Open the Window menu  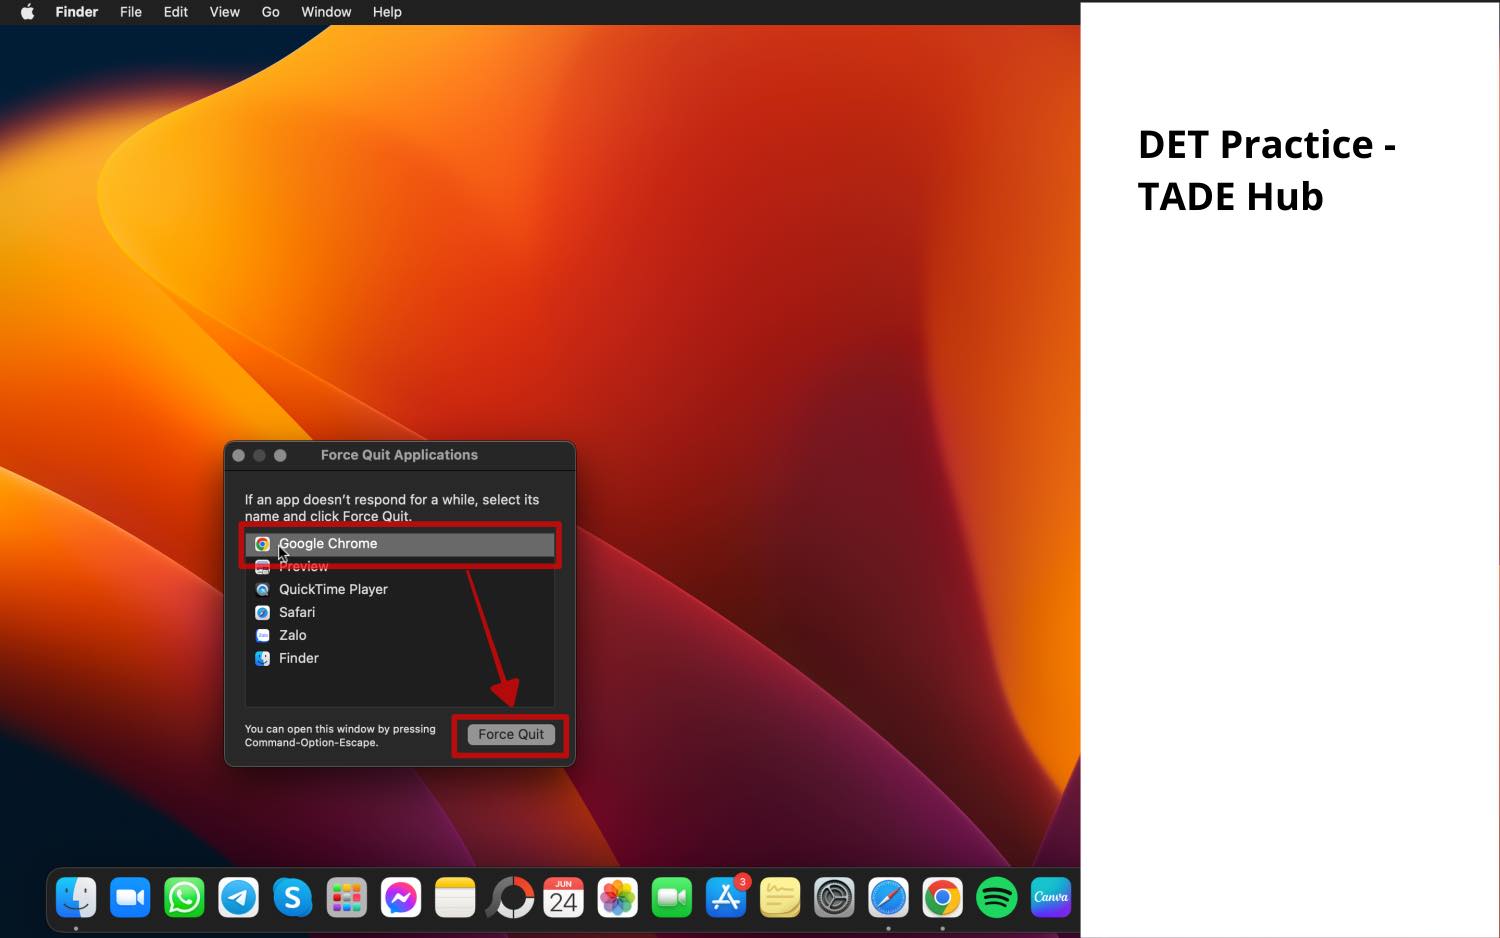point(326,12)
